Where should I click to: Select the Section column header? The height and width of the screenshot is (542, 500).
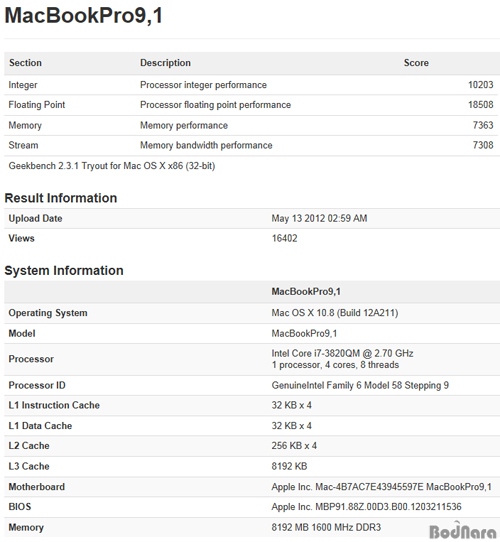[x=25, y=63]
